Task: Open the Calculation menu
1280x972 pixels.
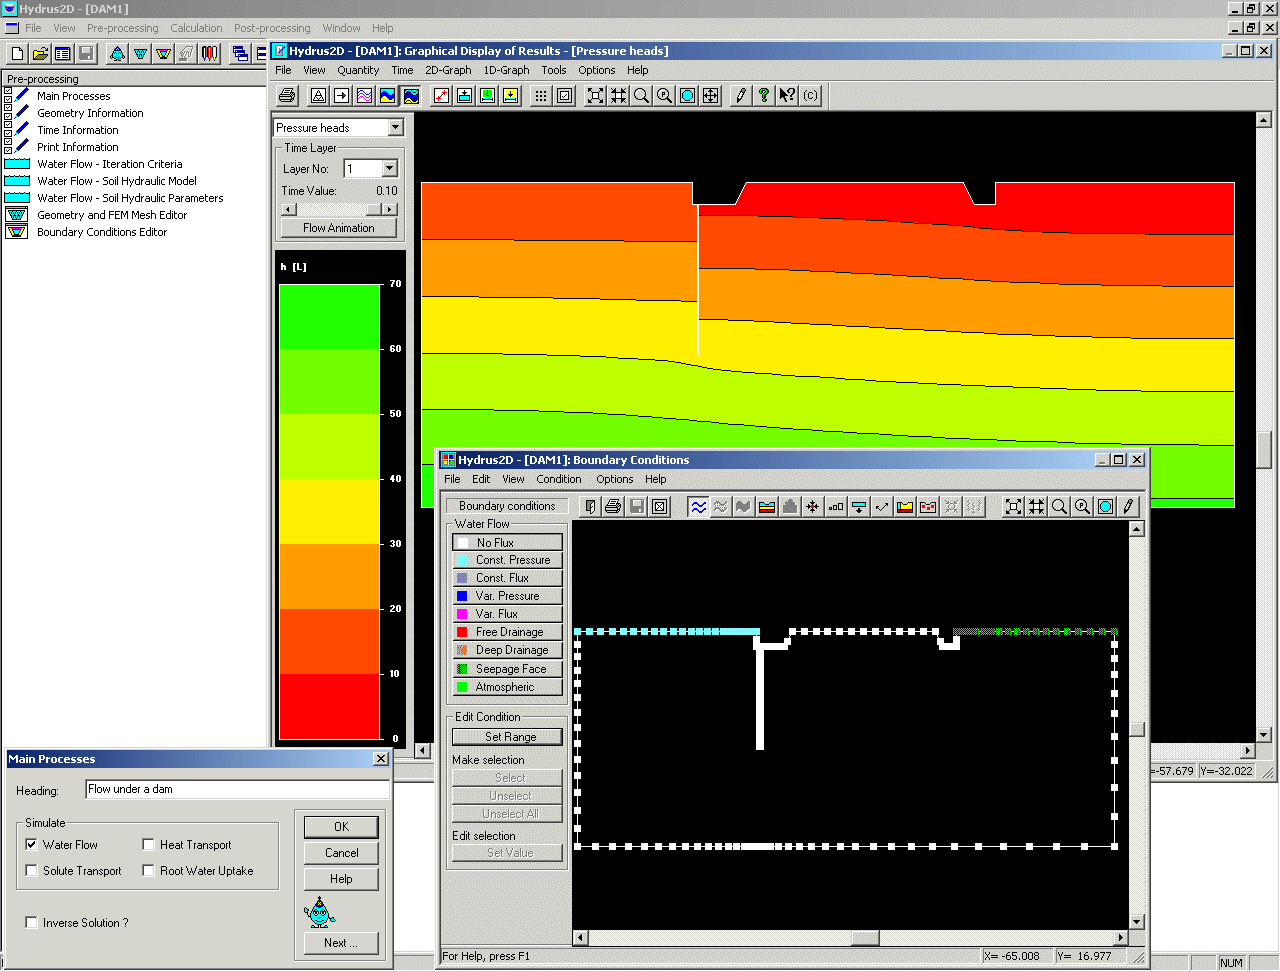Action: pos(196,28)
